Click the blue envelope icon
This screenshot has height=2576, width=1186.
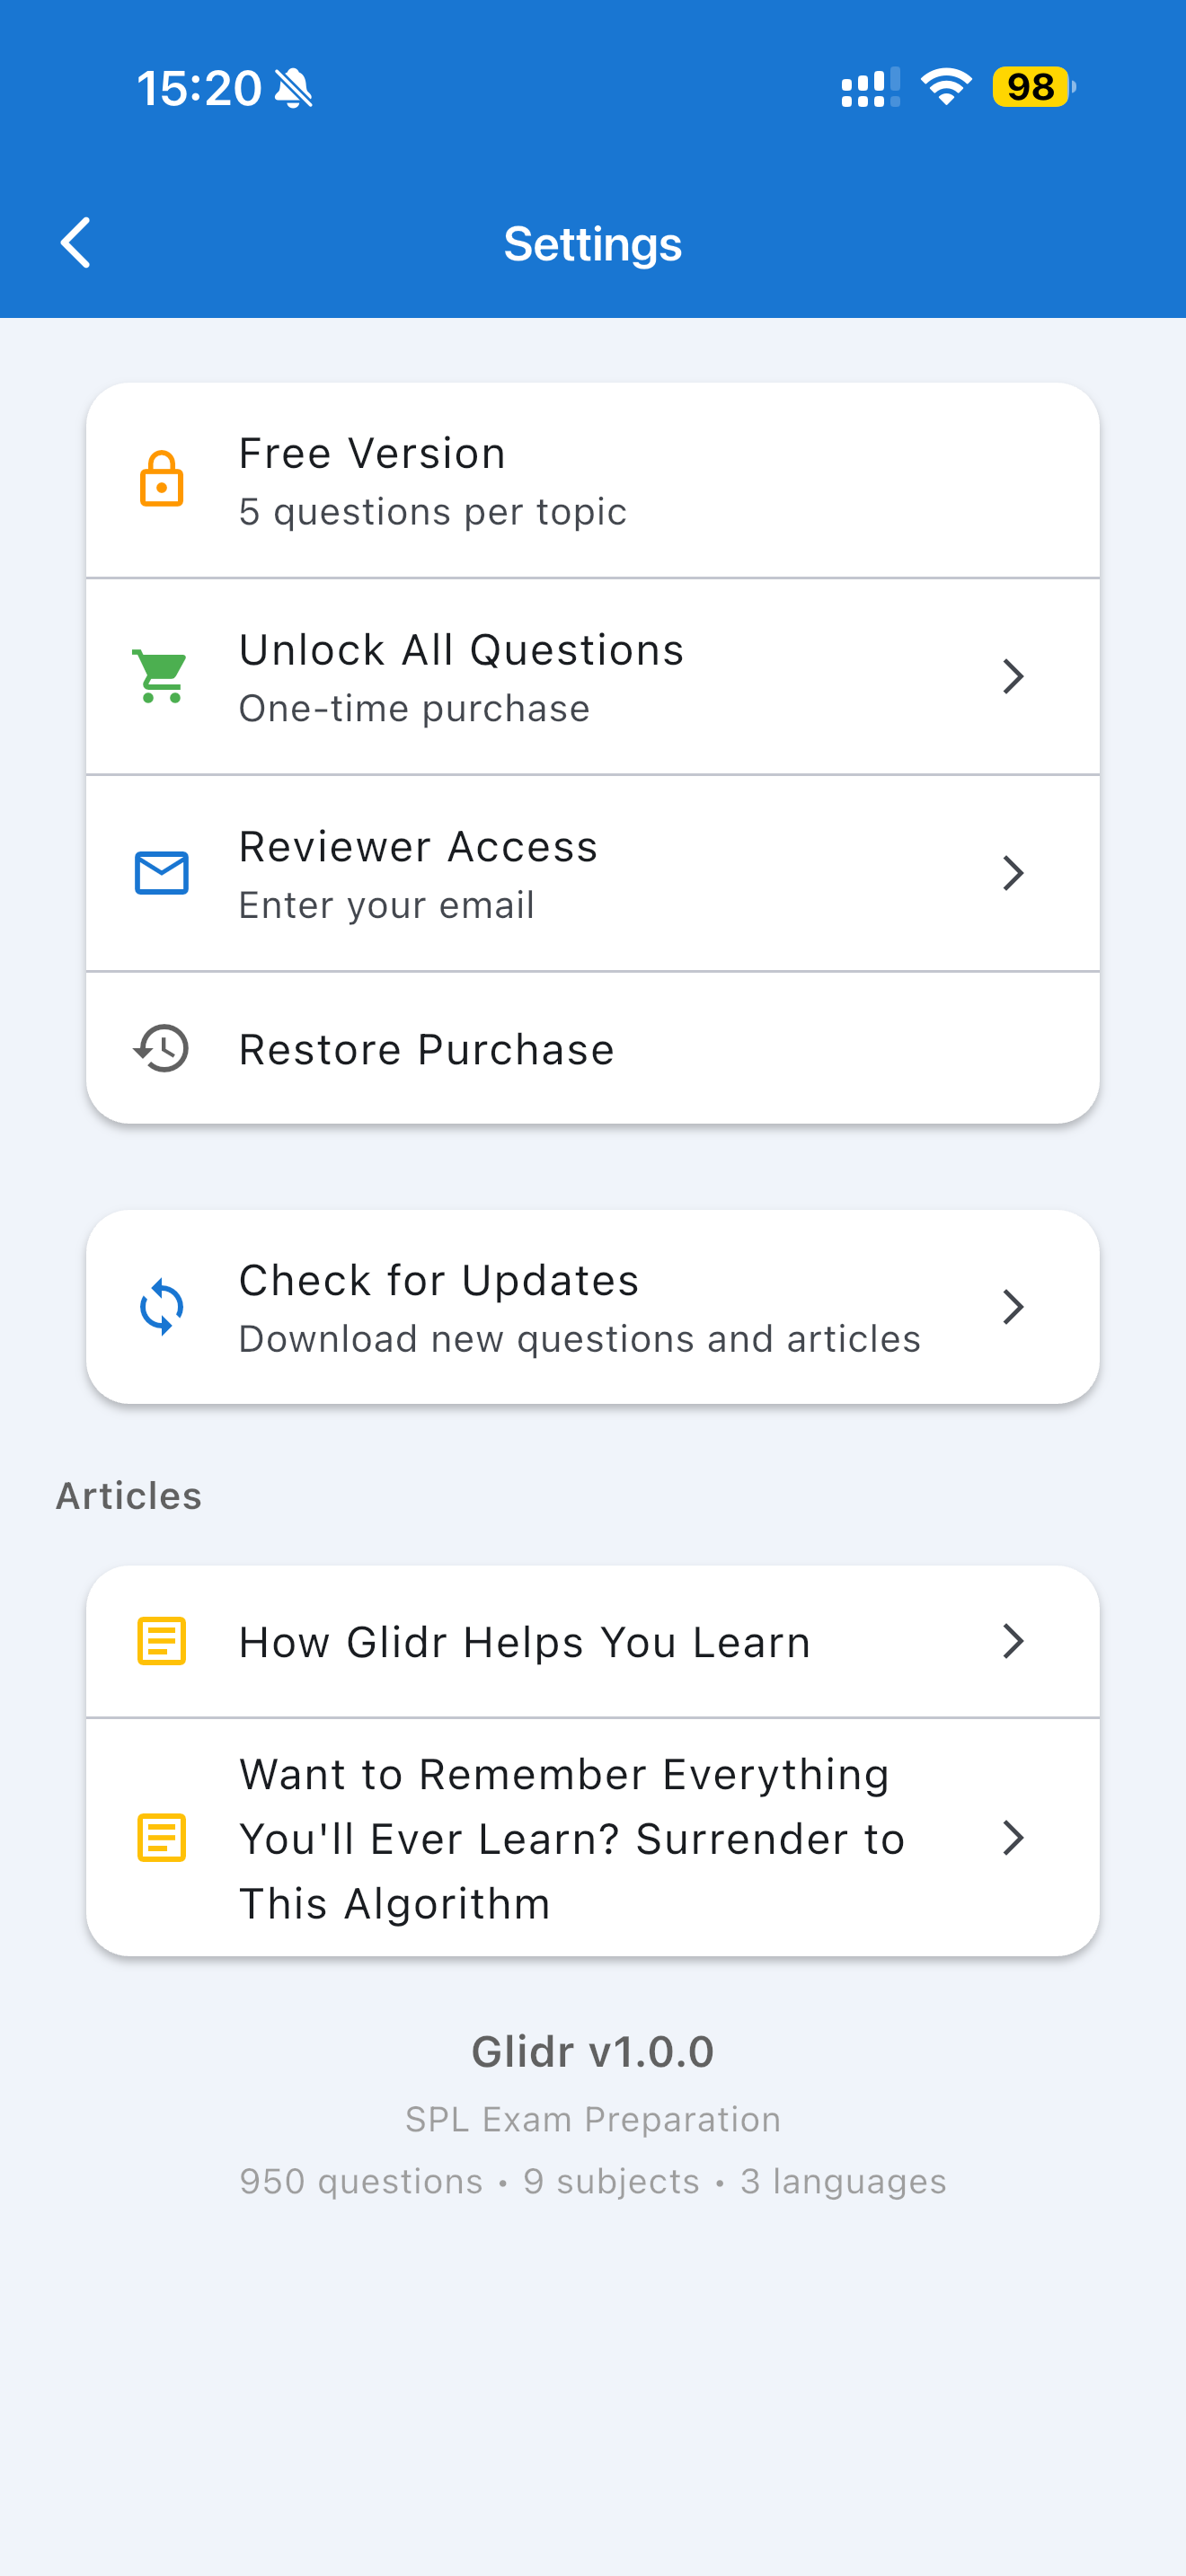pyautogui.click(x=161, y=873)
